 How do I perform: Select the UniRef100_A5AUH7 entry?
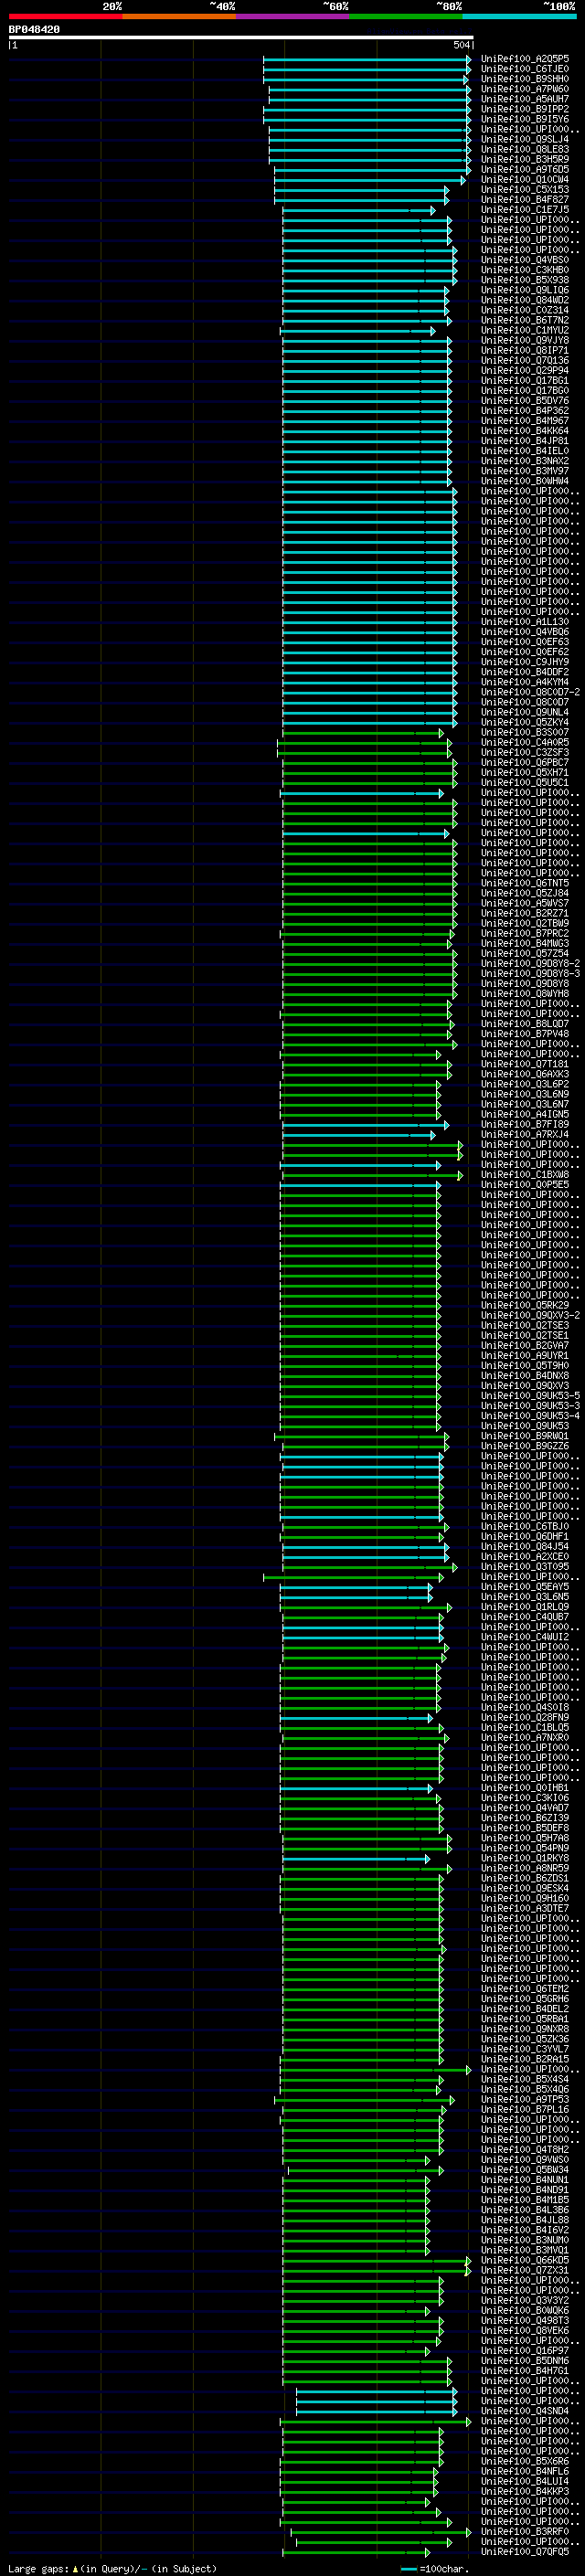[x=525, y=99]
